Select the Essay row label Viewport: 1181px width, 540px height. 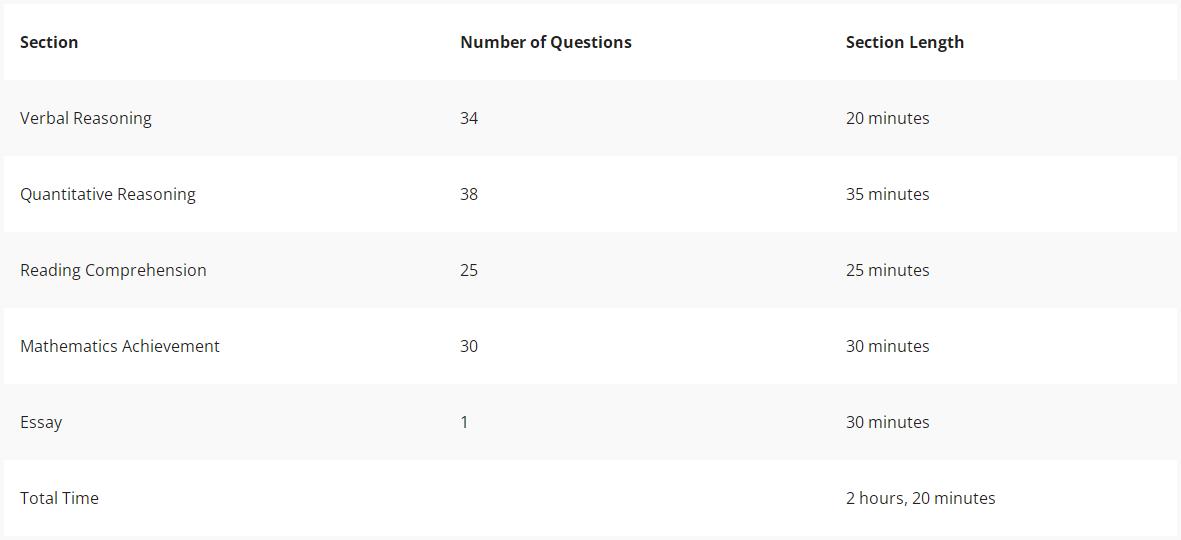coord(41,423)
